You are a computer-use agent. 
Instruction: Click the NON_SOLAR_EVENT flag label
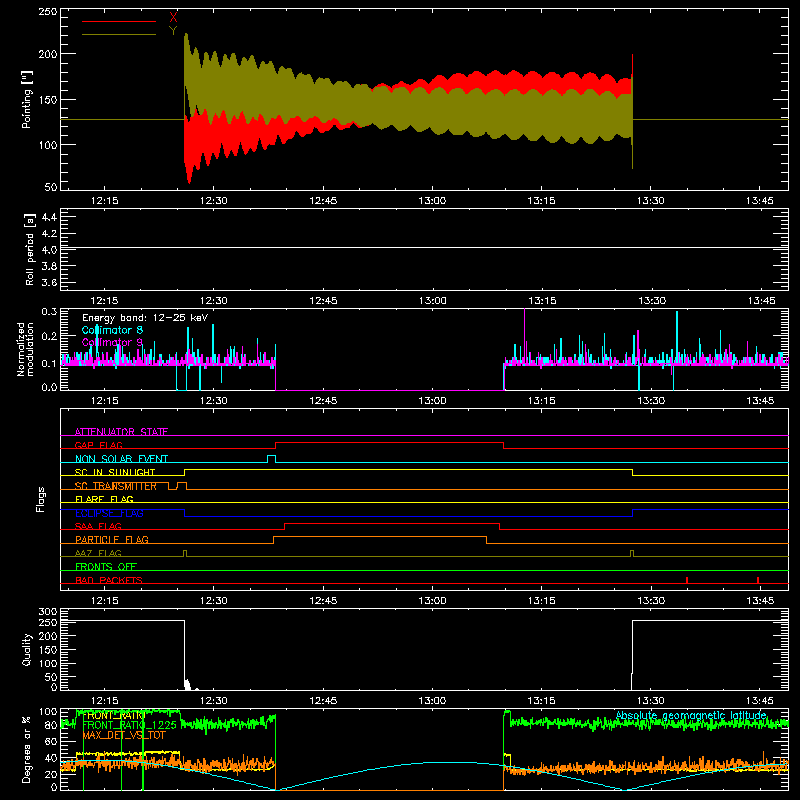[121, 459]
